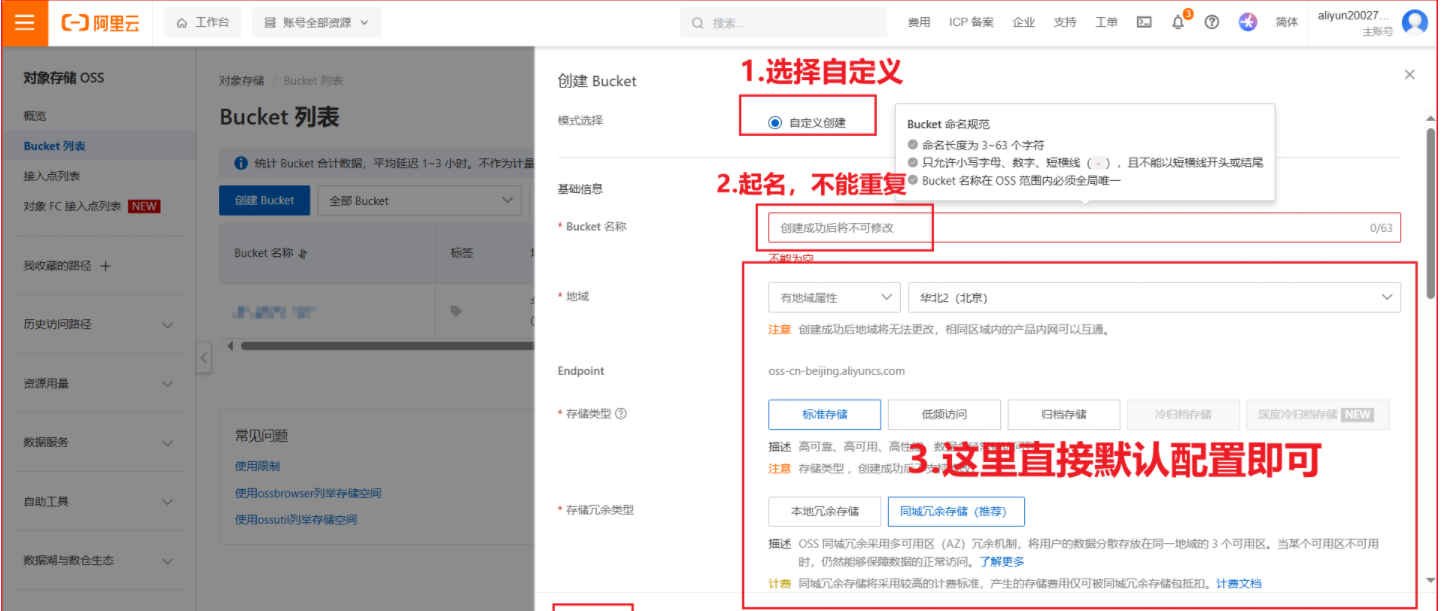Open the purple AI assistant icon

pos(1247,22)
